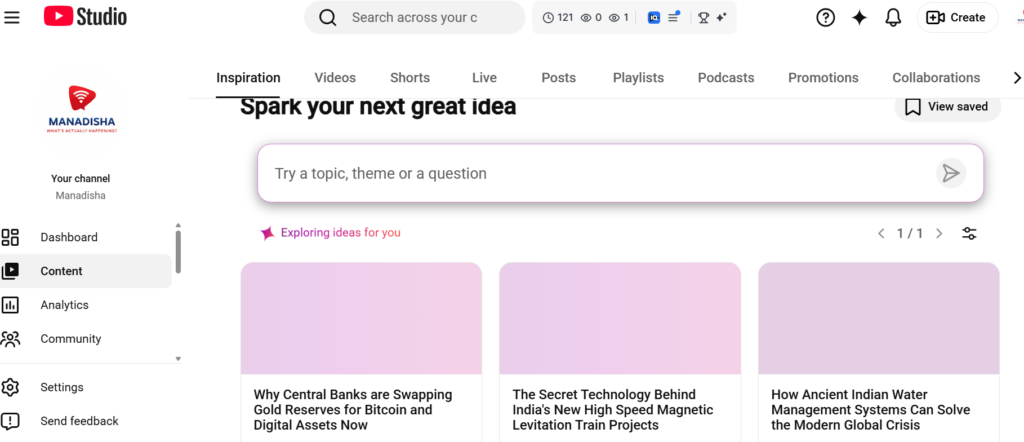Open the idea filter sliders icon

(x=970, y=234)
